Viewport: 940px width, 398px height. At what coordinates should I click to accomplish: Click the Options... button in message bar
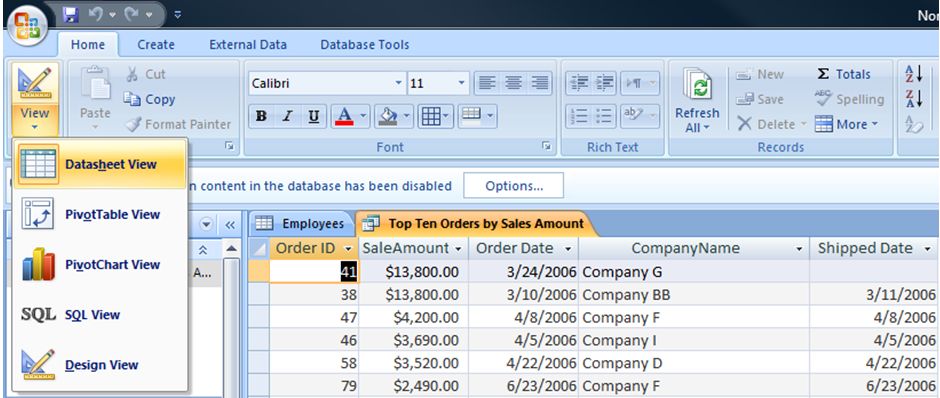point(514,186)
